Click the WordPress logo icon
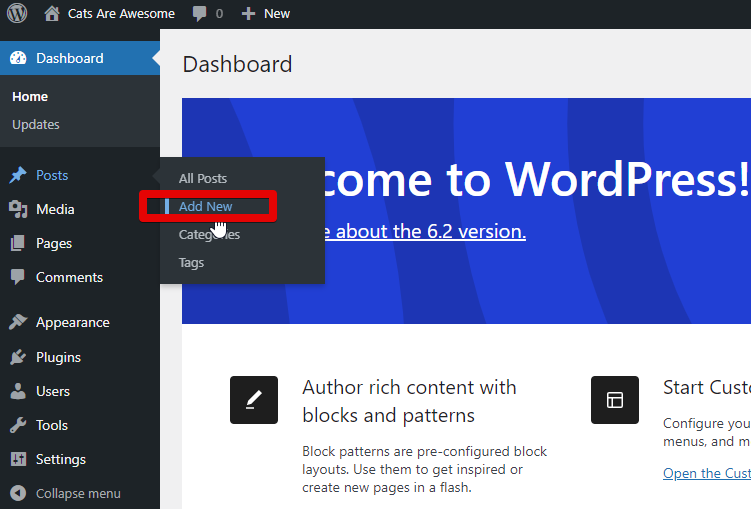The image size is (751, 509). 17,13
